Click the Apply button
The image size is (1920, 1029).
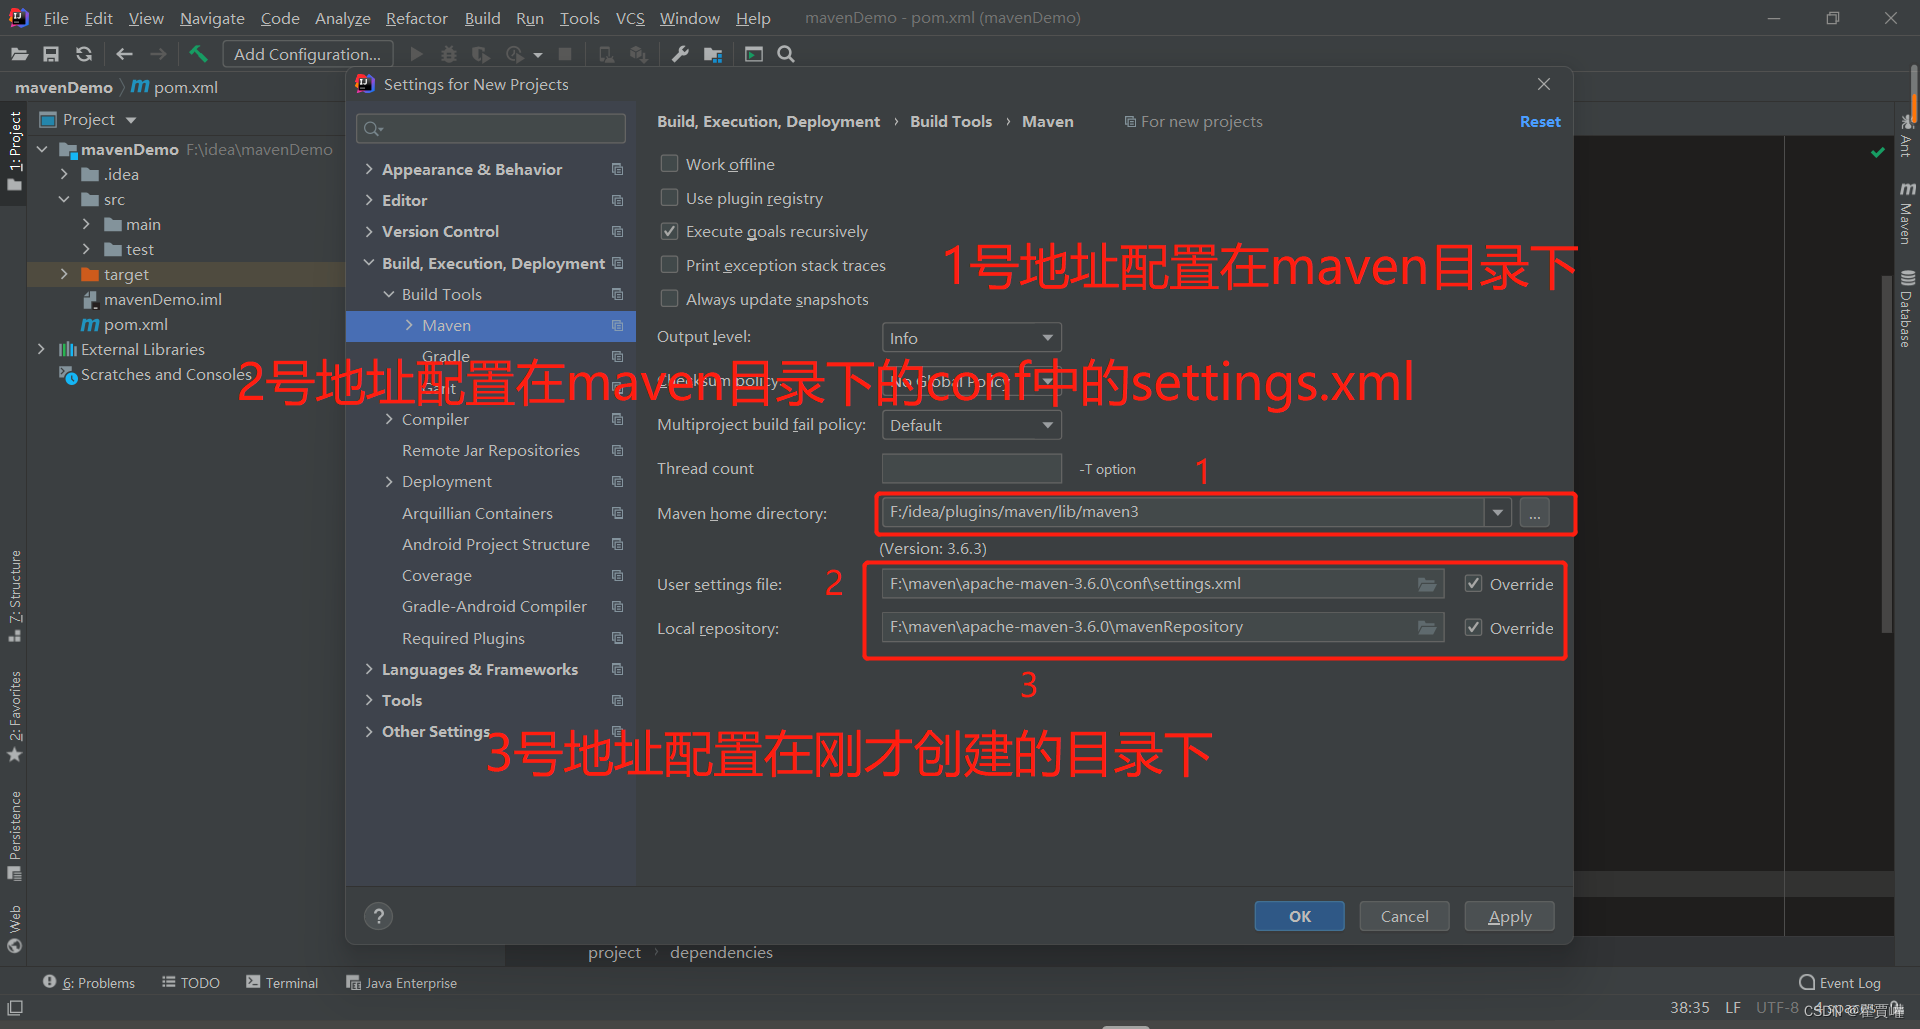tap(1509, 916)
